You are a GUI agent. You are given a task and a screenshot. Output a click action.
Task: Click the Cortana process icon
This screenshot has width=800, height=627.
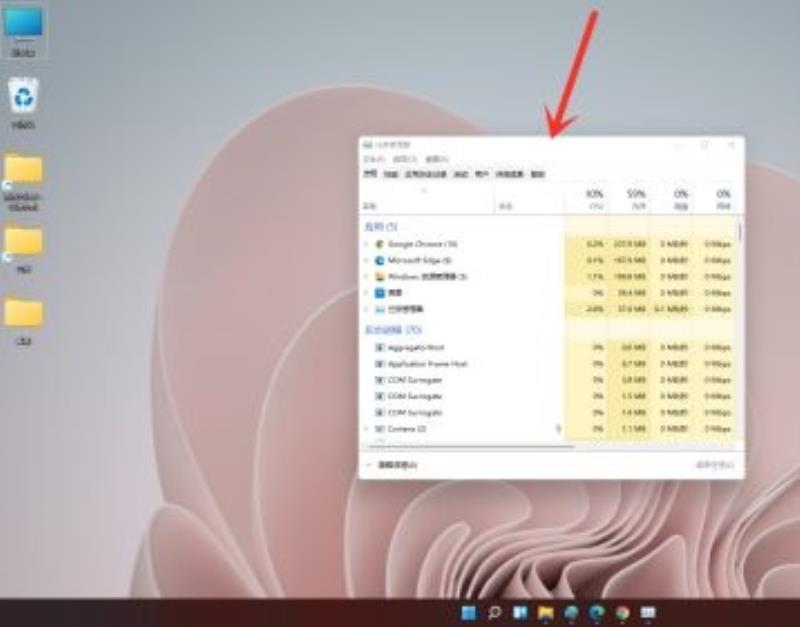[x=379, y=429]
